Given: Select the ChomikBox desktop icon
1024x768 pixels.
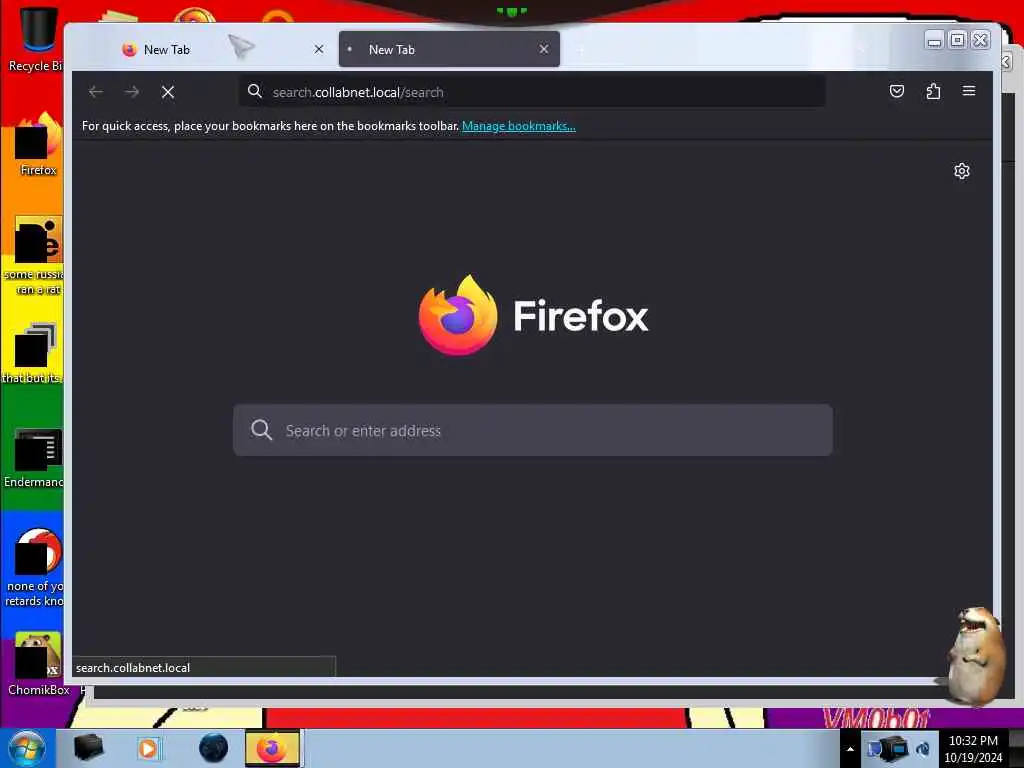Looking at the screenshot, I should pyautogui.click(x=38, y=664).
